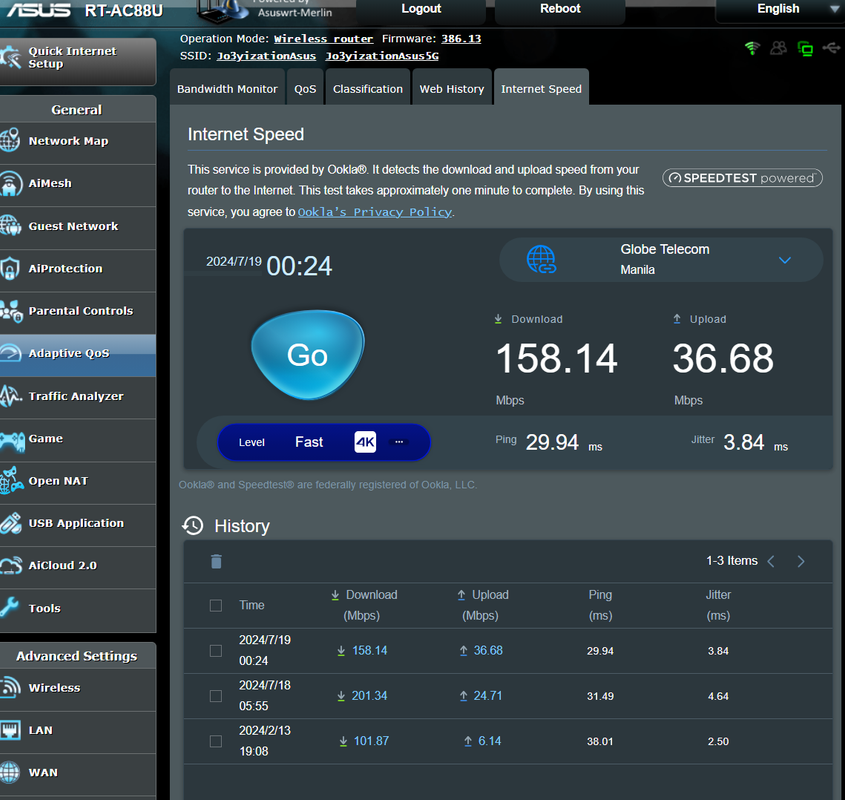Switch to the Classification tab
The height and width of the screenshot is (800, 845).
368,88
